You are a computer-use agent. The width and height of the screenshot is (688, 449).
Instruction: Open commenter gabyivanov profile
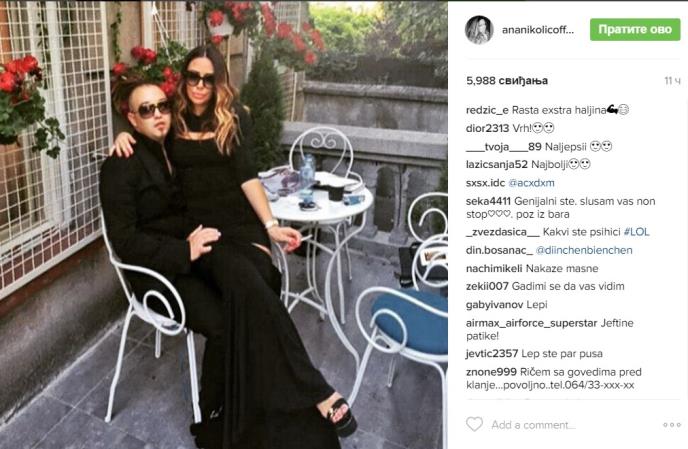click(494, 305)
